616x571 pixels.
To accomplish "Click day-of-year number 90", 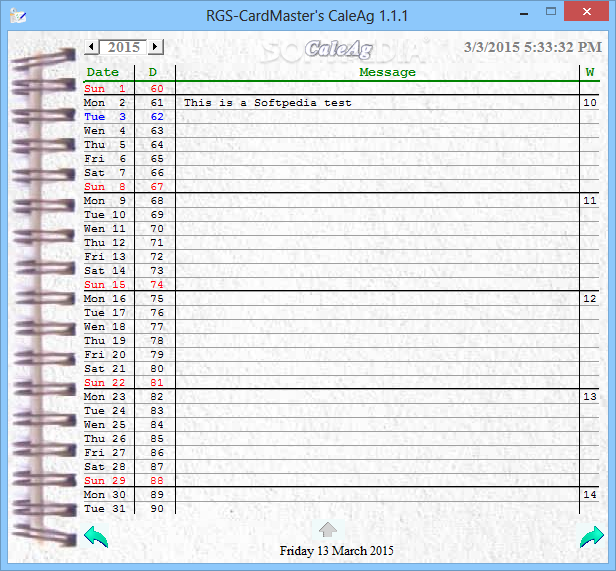I will pyautogui.click(x=157, y=509).
